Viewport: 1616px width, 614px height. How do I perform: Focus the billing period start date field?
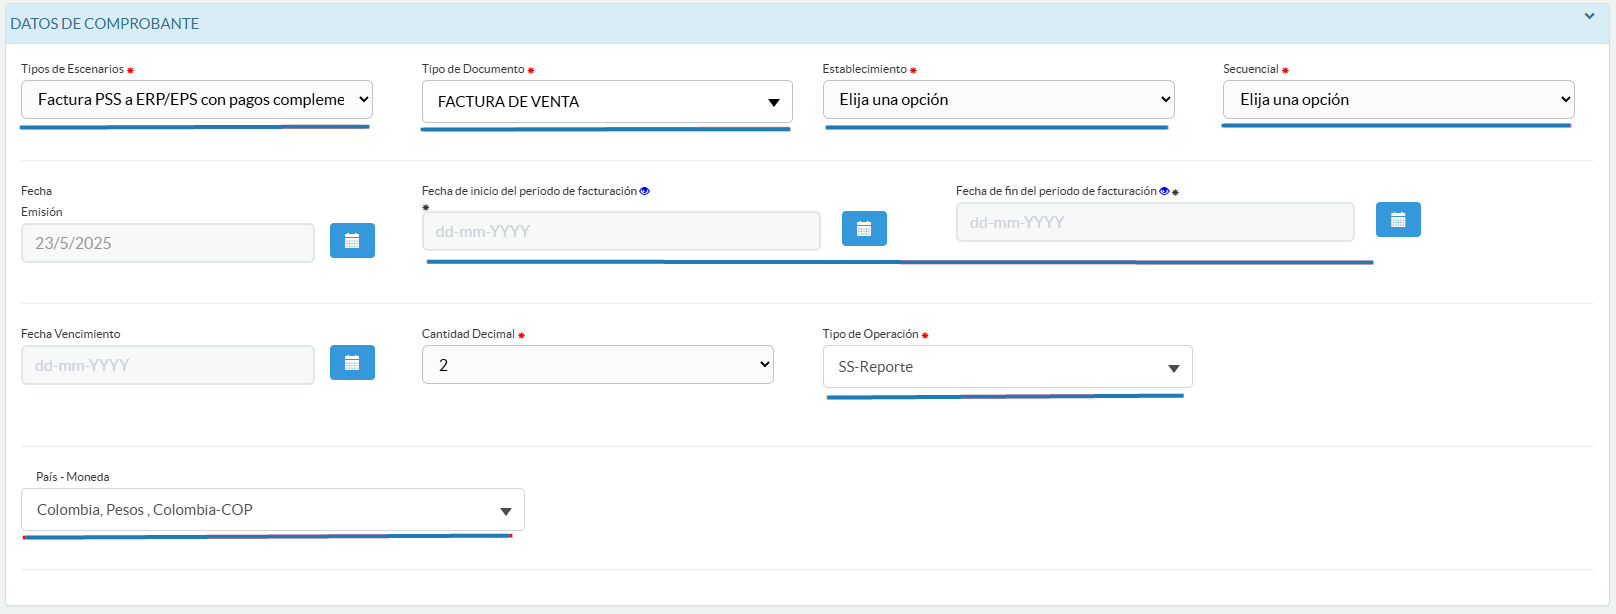coord(620,231)
